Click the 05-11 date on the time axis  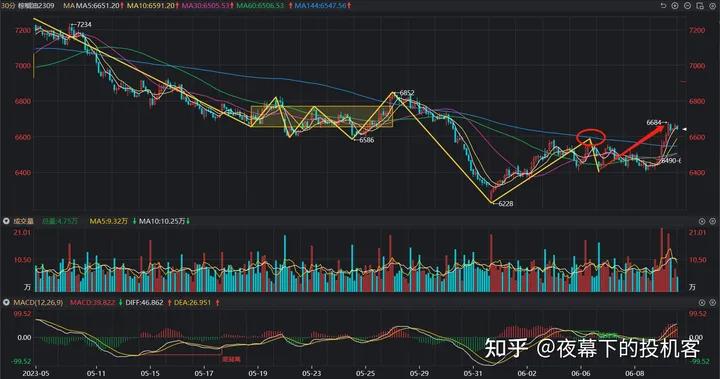96,373
